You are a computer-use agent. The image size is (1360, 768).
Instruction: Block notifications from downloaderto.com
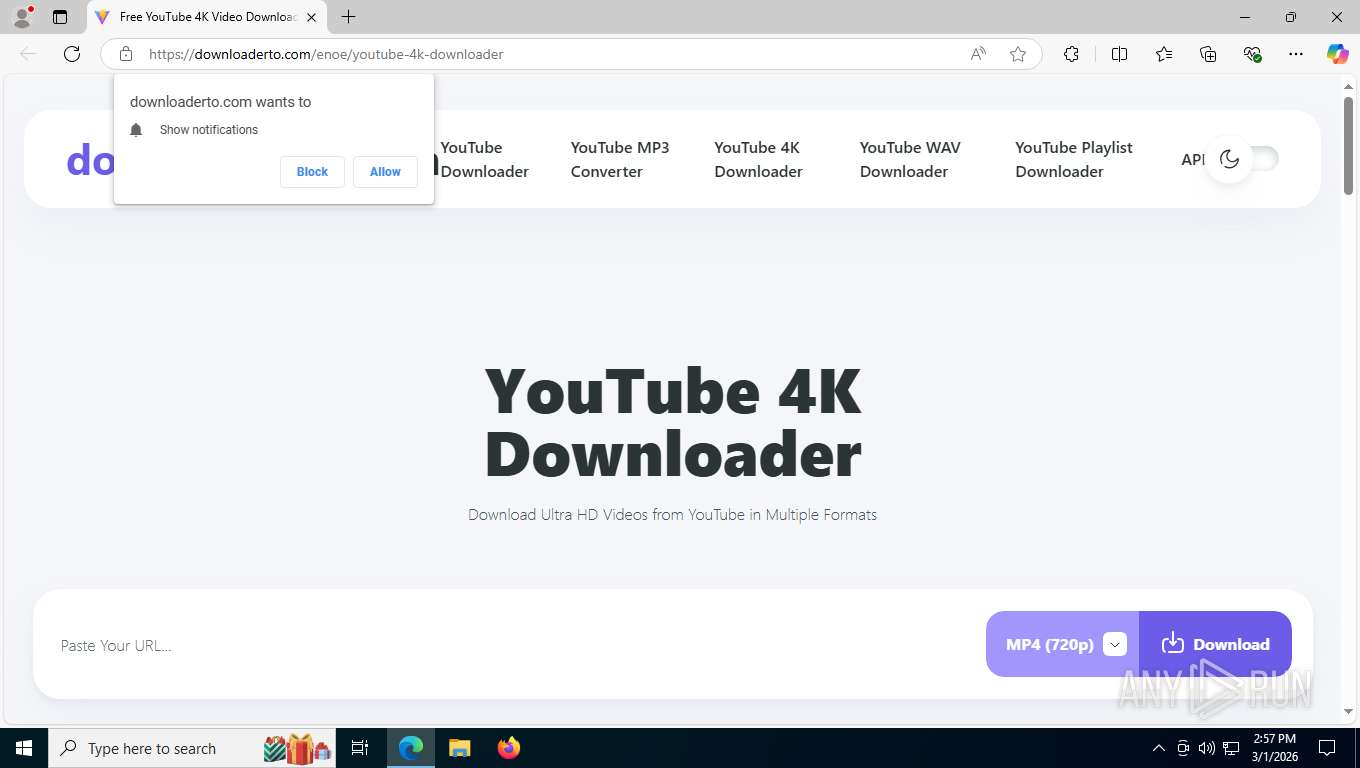pos(312,172)
